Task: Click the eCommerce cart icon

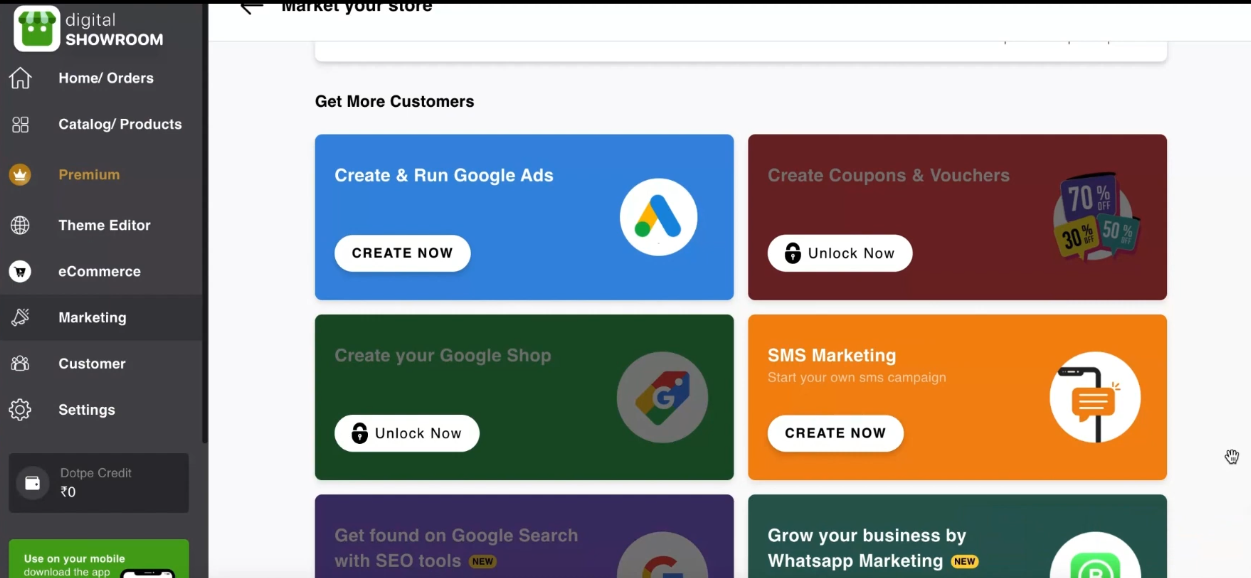Action: (20, 271)
